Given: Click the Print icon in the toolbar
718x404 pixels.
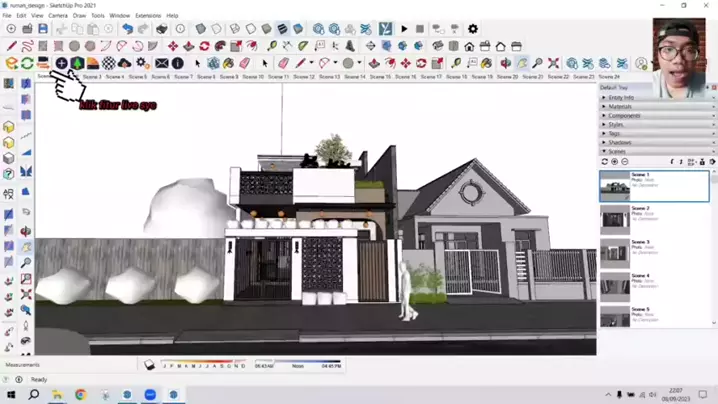Looking at the screenshot, I should (160, 29).
